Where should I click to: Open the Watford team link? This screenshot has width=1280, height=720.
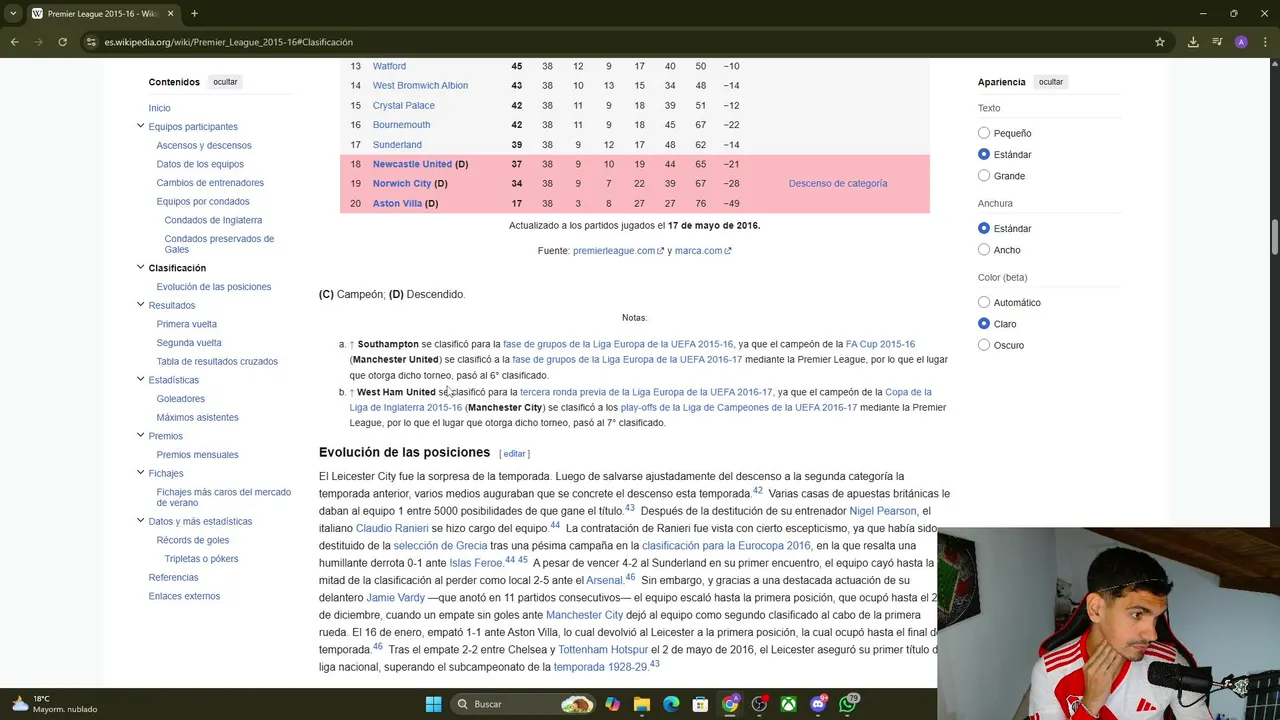(389, 66)
